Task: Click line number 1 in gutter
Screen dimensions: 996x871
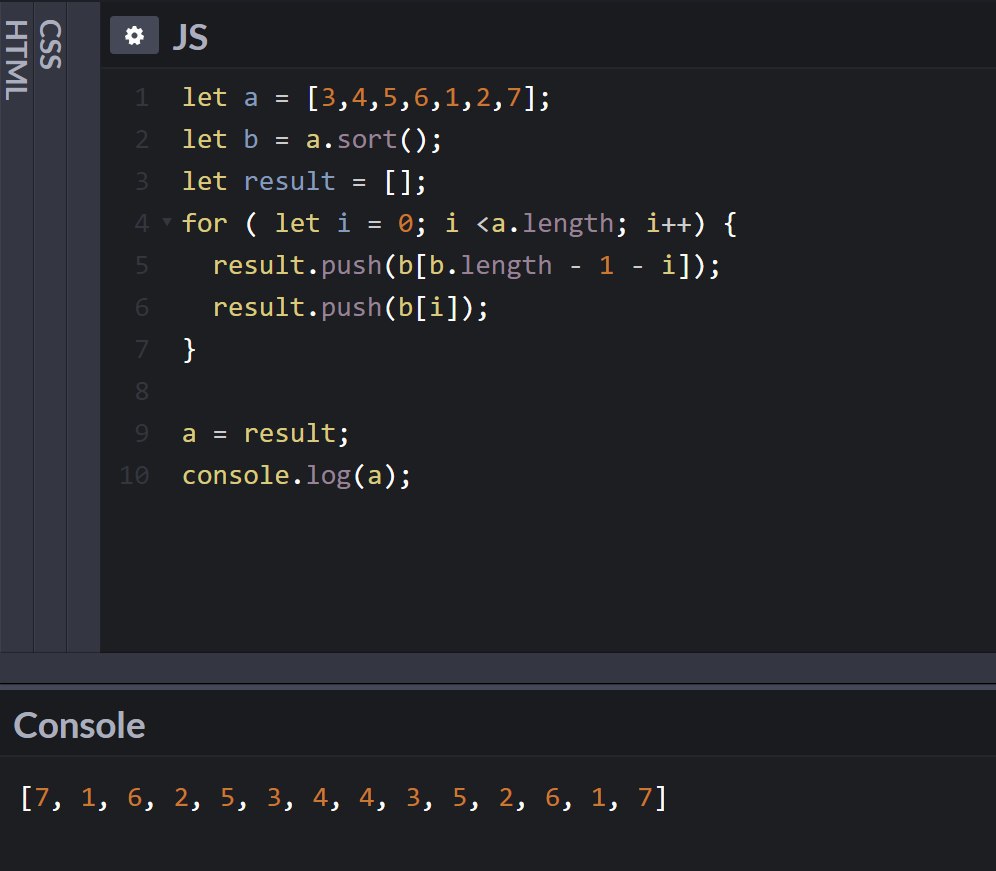Action: [142, 98]
